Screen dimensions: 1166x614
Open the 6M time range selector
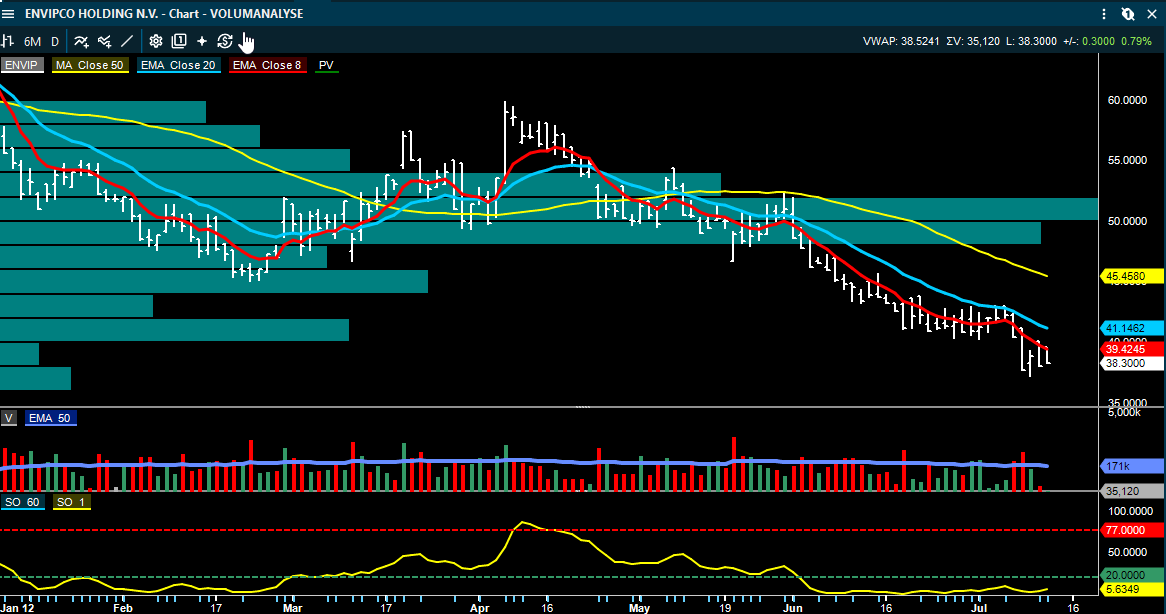[x=32, y=42]
